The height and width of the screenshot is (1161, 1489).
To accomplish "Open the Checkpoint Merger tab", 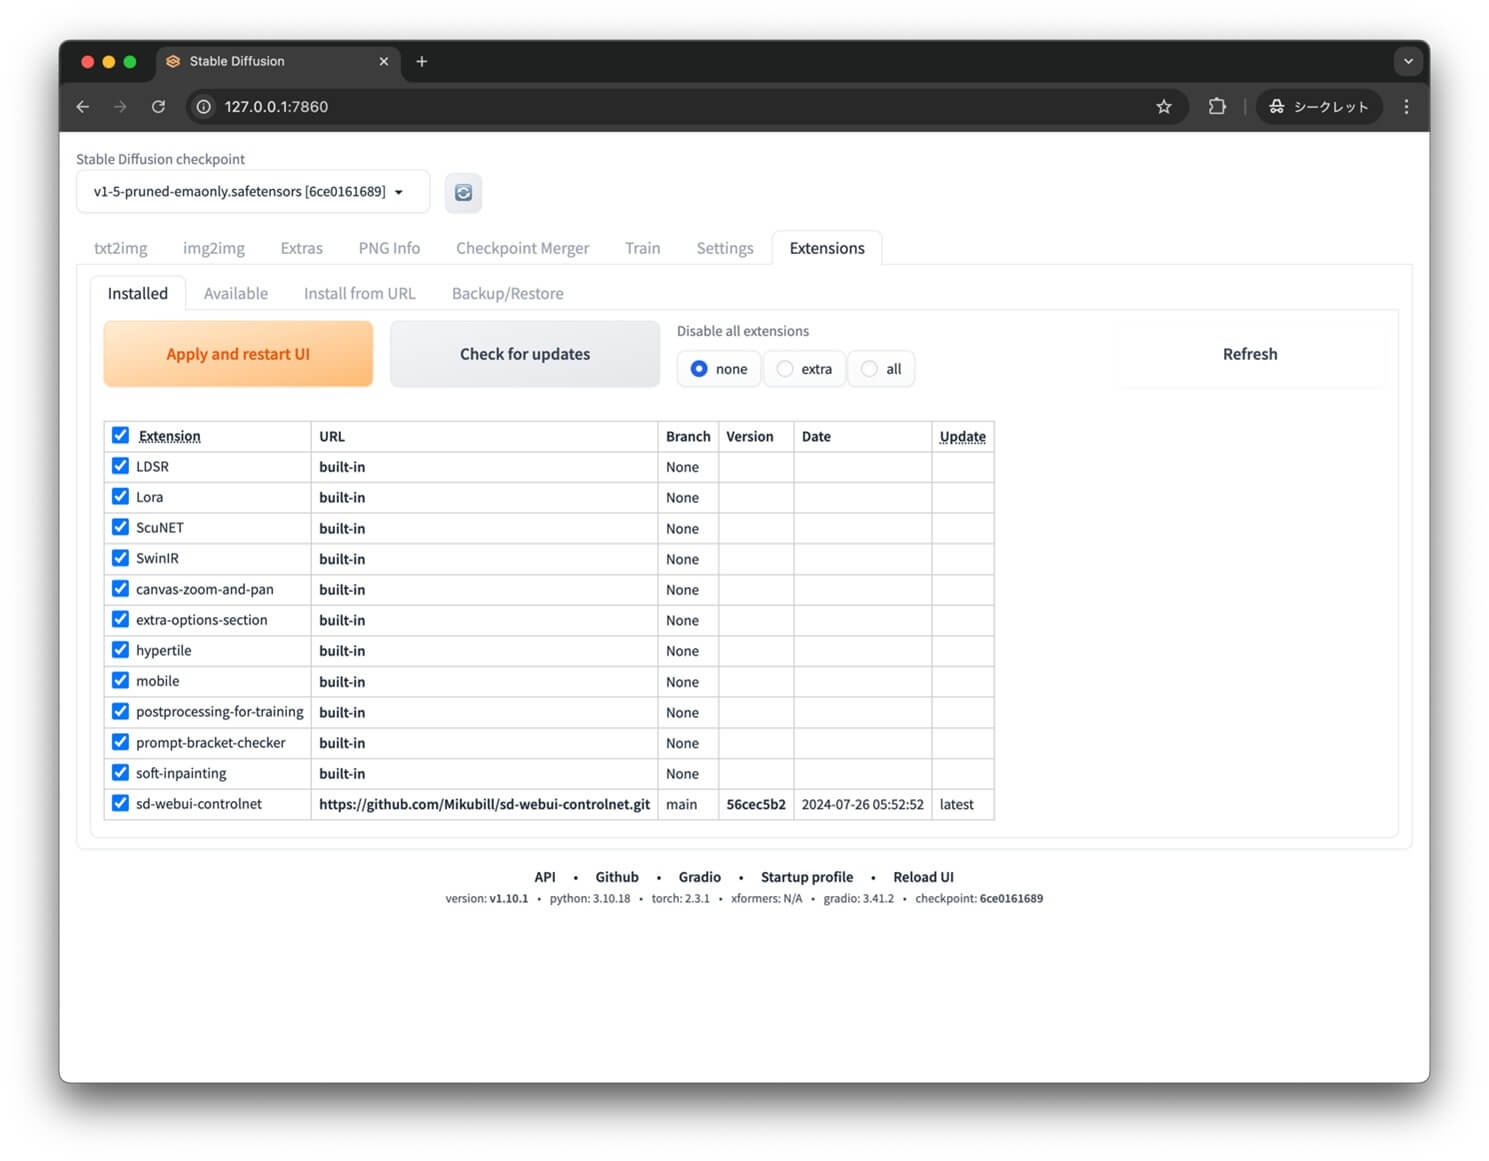I will [x=522, y=248].
